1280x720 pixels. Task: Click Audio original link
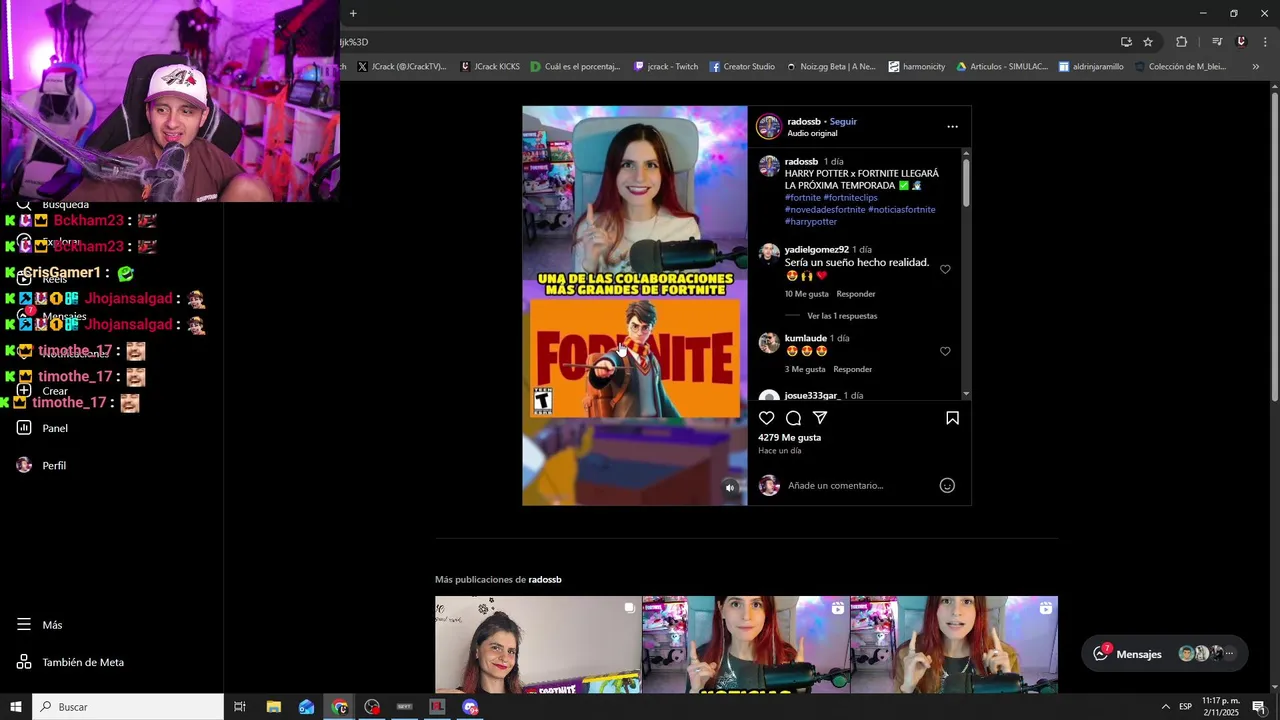pos(812,133)
